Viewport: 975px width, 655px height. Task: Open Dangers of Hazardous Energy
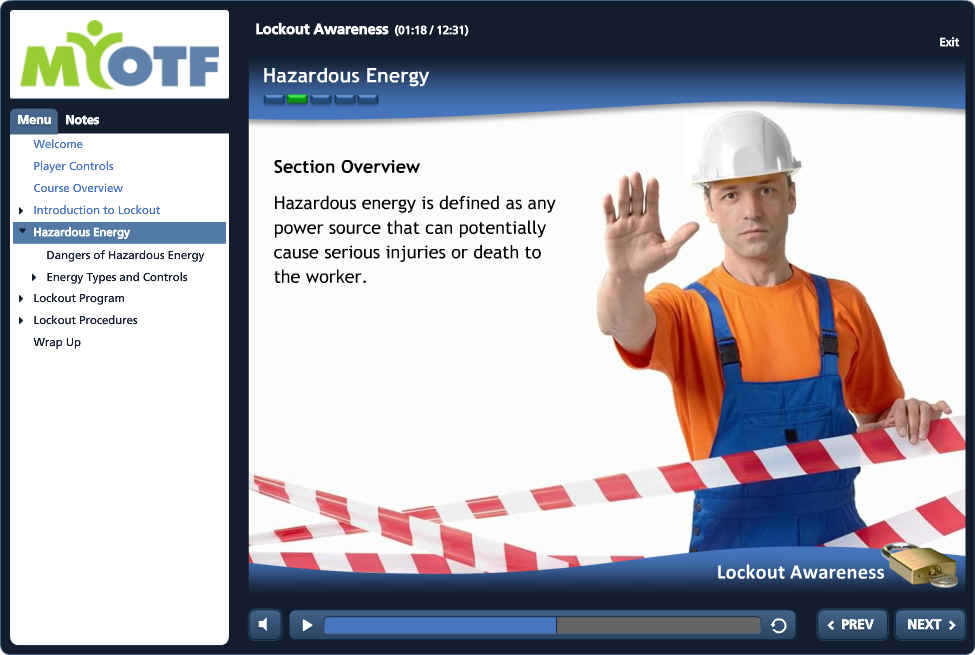point(125,255)
